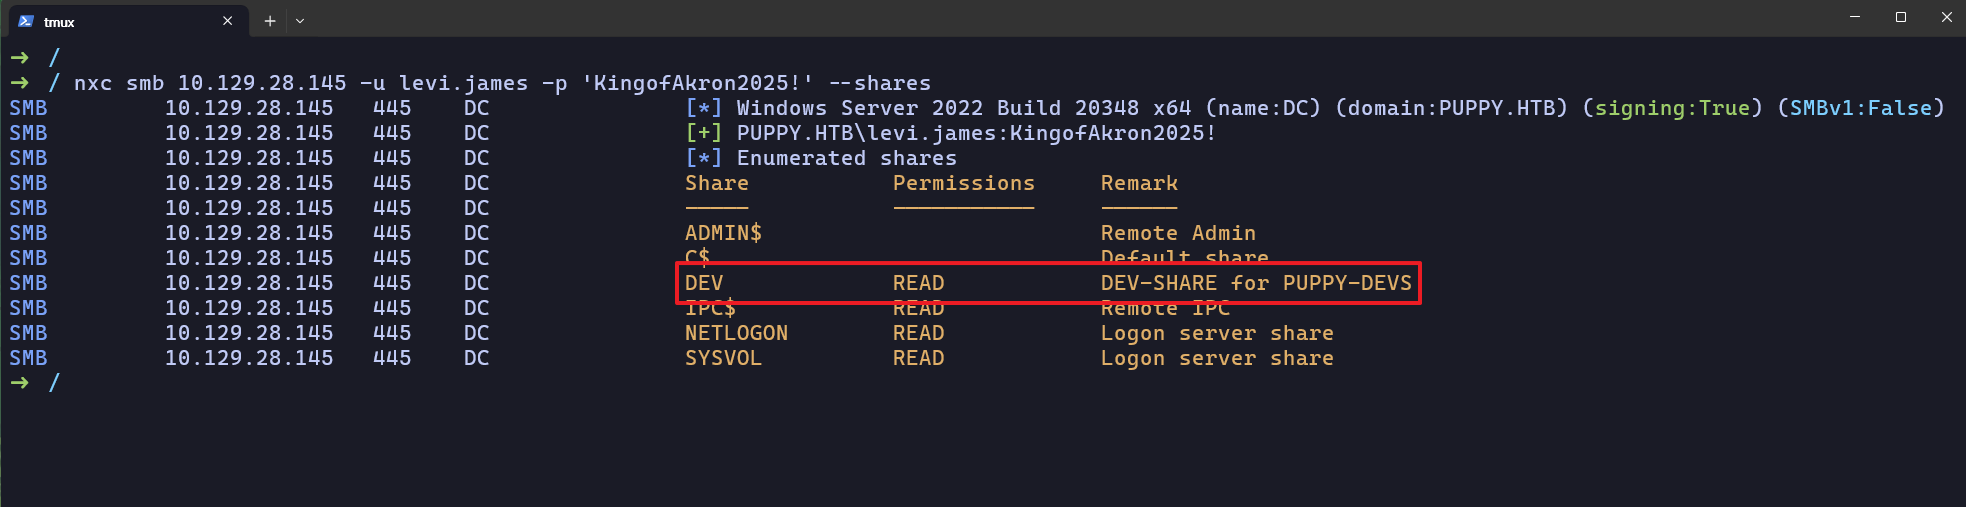This screenshot has height=507, width=1966.
Task: Click the DEV share name
Action: pos(704,283)
